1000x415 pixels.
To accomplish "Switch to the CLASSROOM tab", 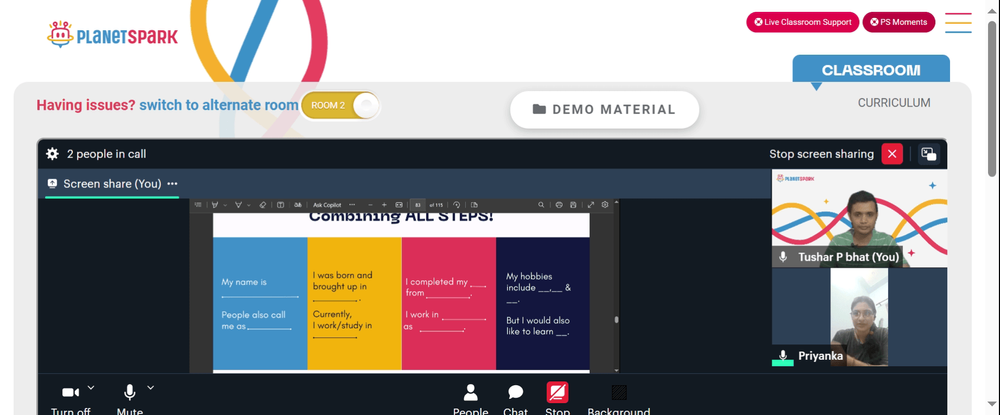I will (871, 70).
